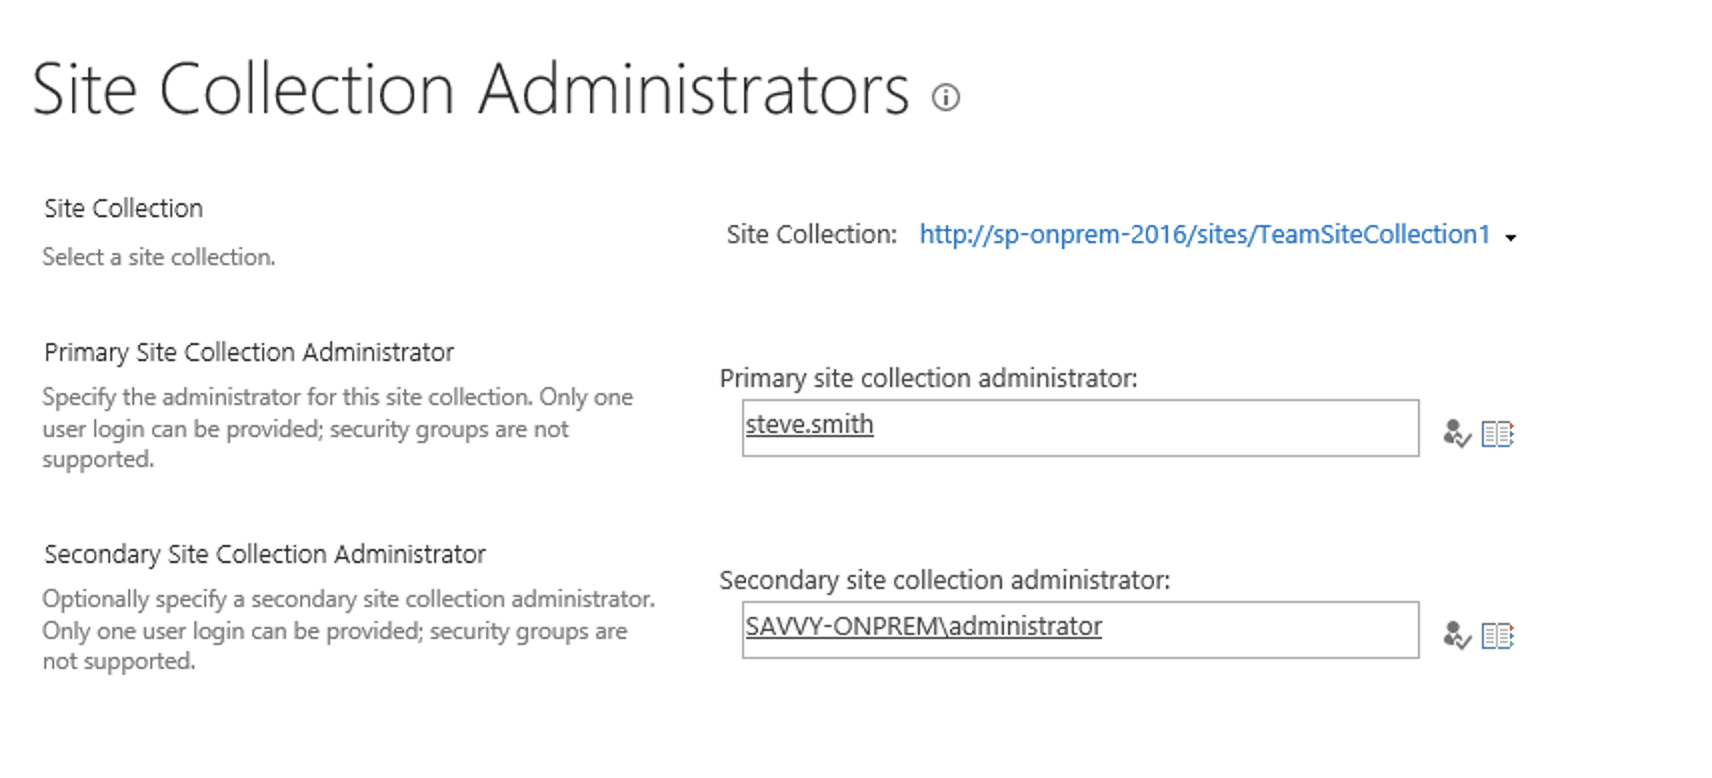Select the steve.smith resolved user entry
The width and height of the screenshot is (1712, 778).
tap(809, 425)
